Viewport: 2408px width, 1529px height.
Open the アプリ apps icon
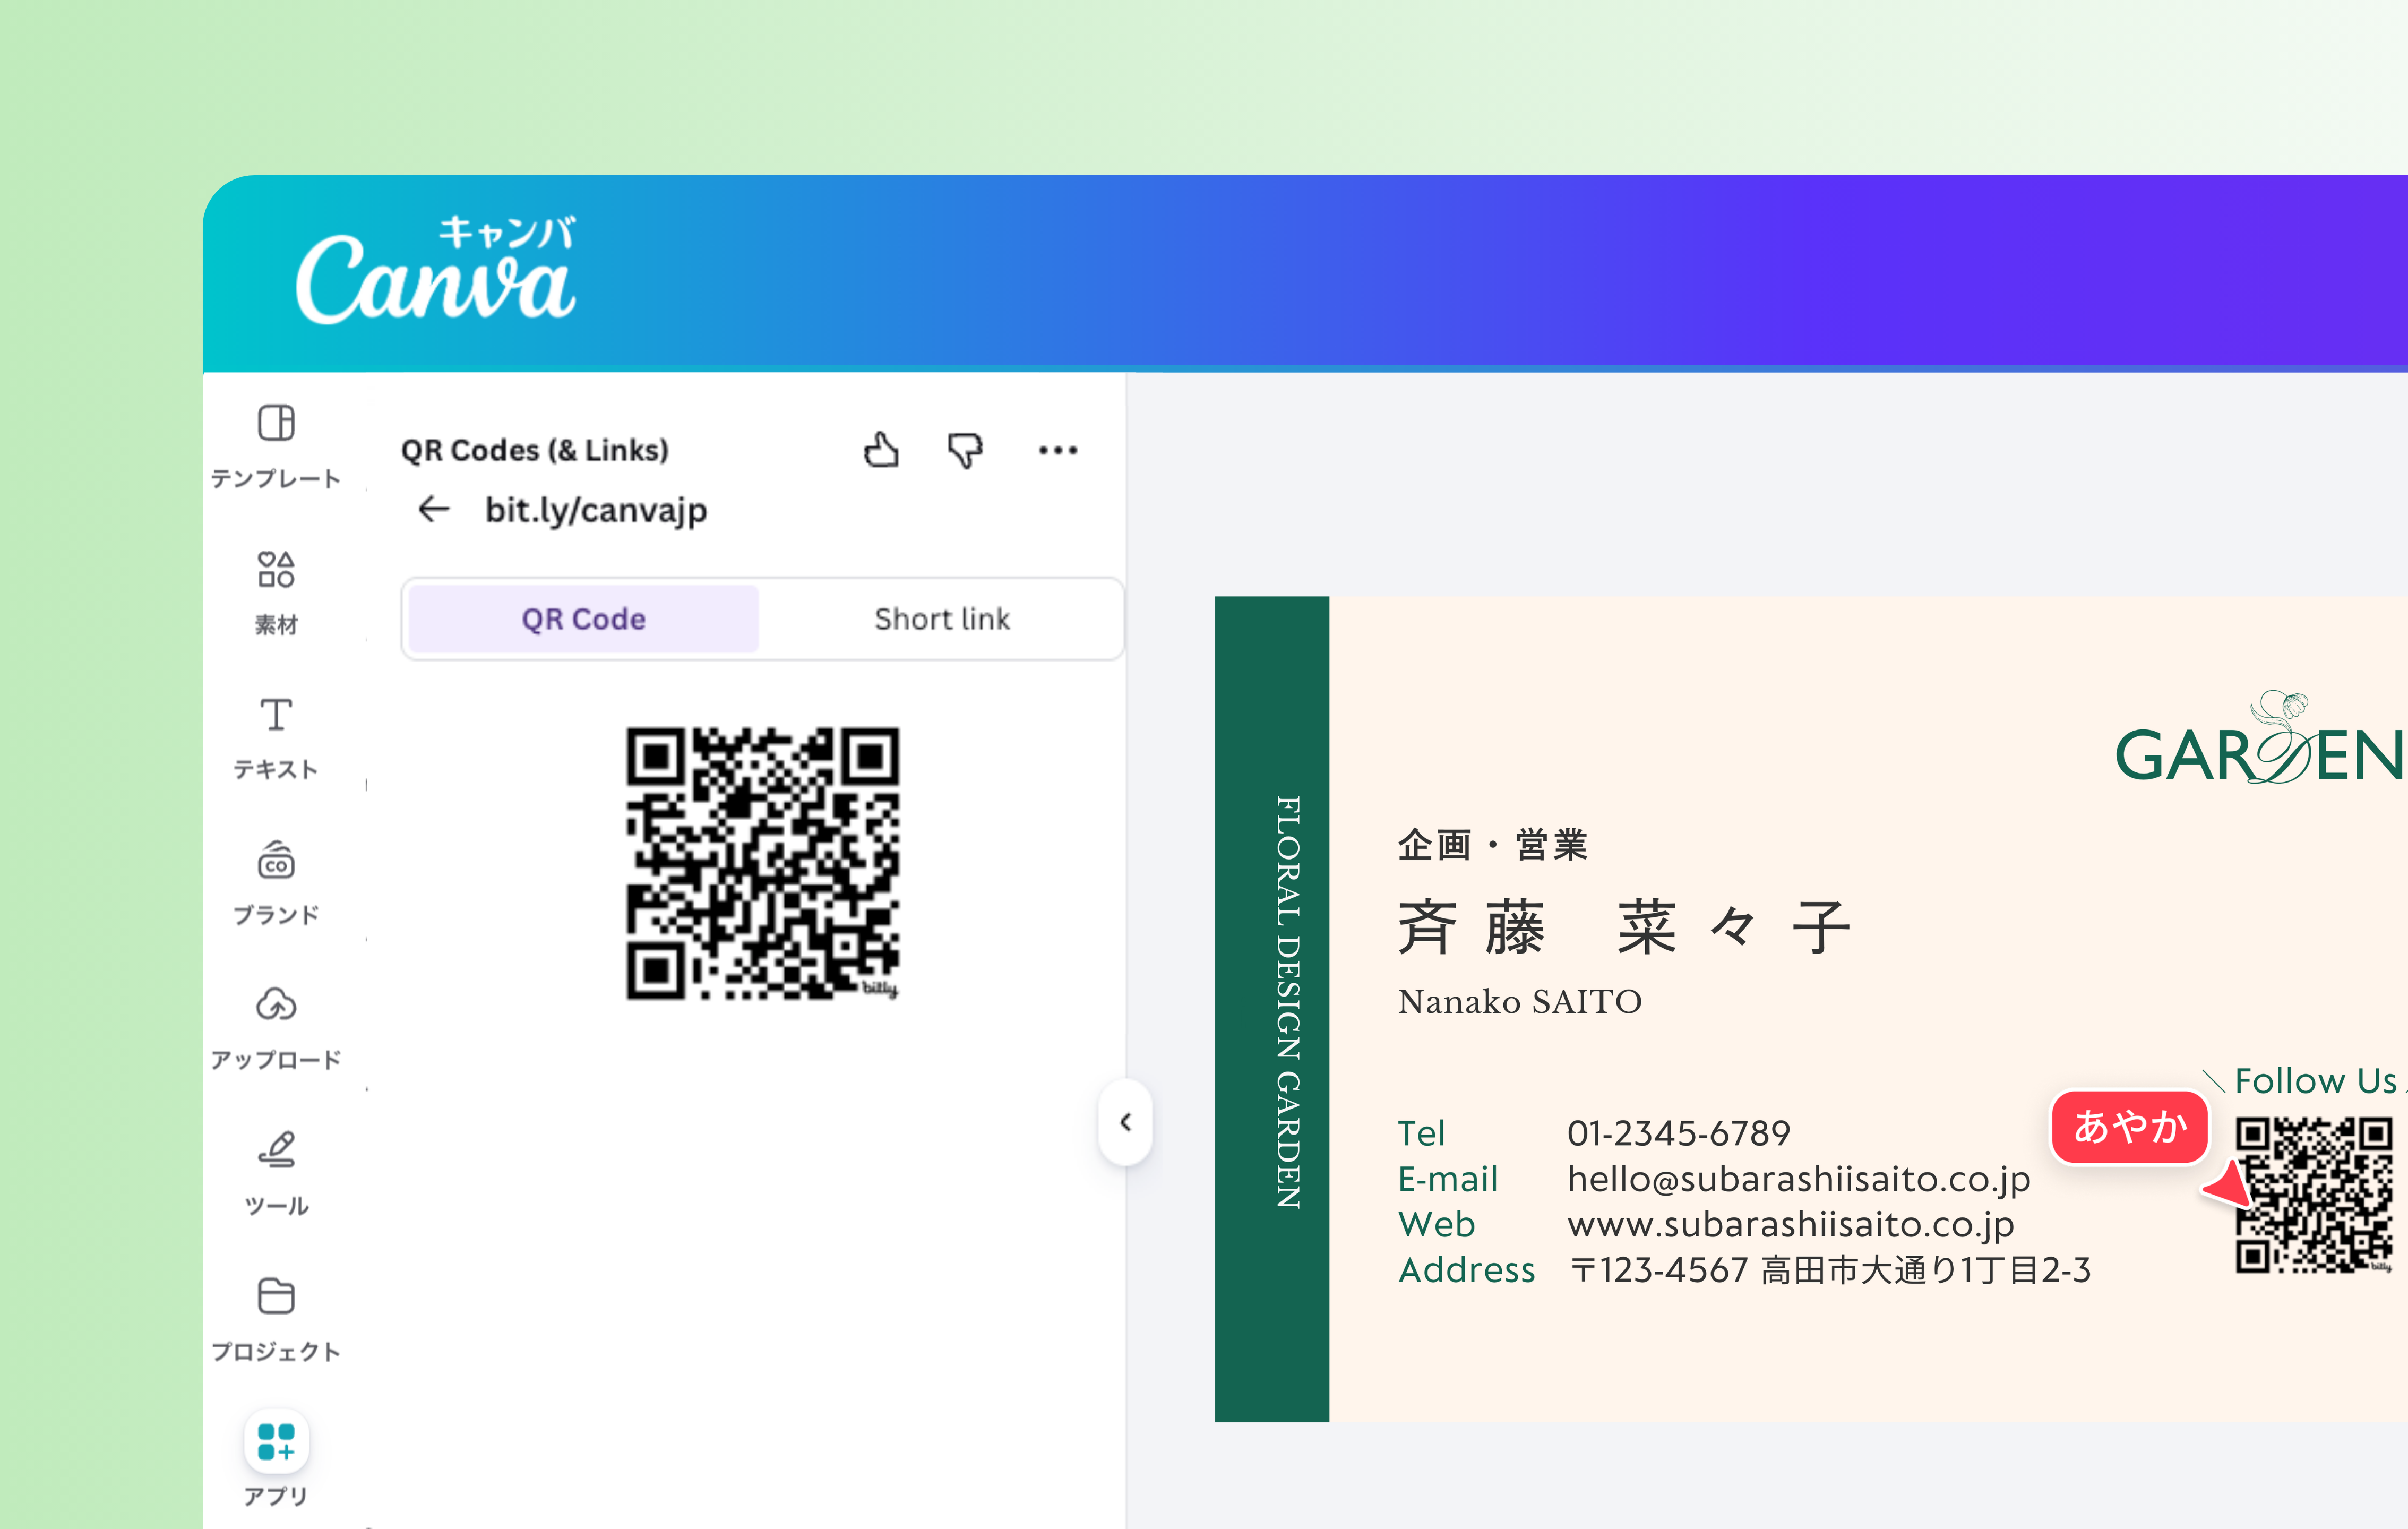pos(276,1441)
